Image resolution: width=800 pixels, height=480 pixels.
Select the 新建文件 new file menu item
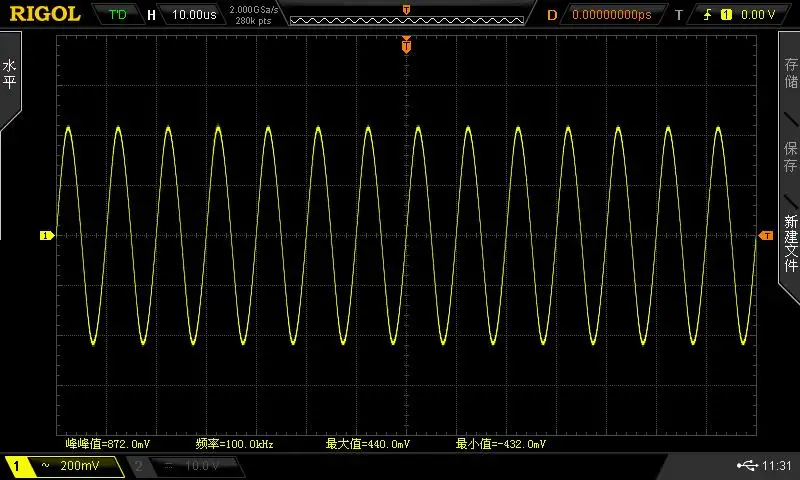point(791,243)
